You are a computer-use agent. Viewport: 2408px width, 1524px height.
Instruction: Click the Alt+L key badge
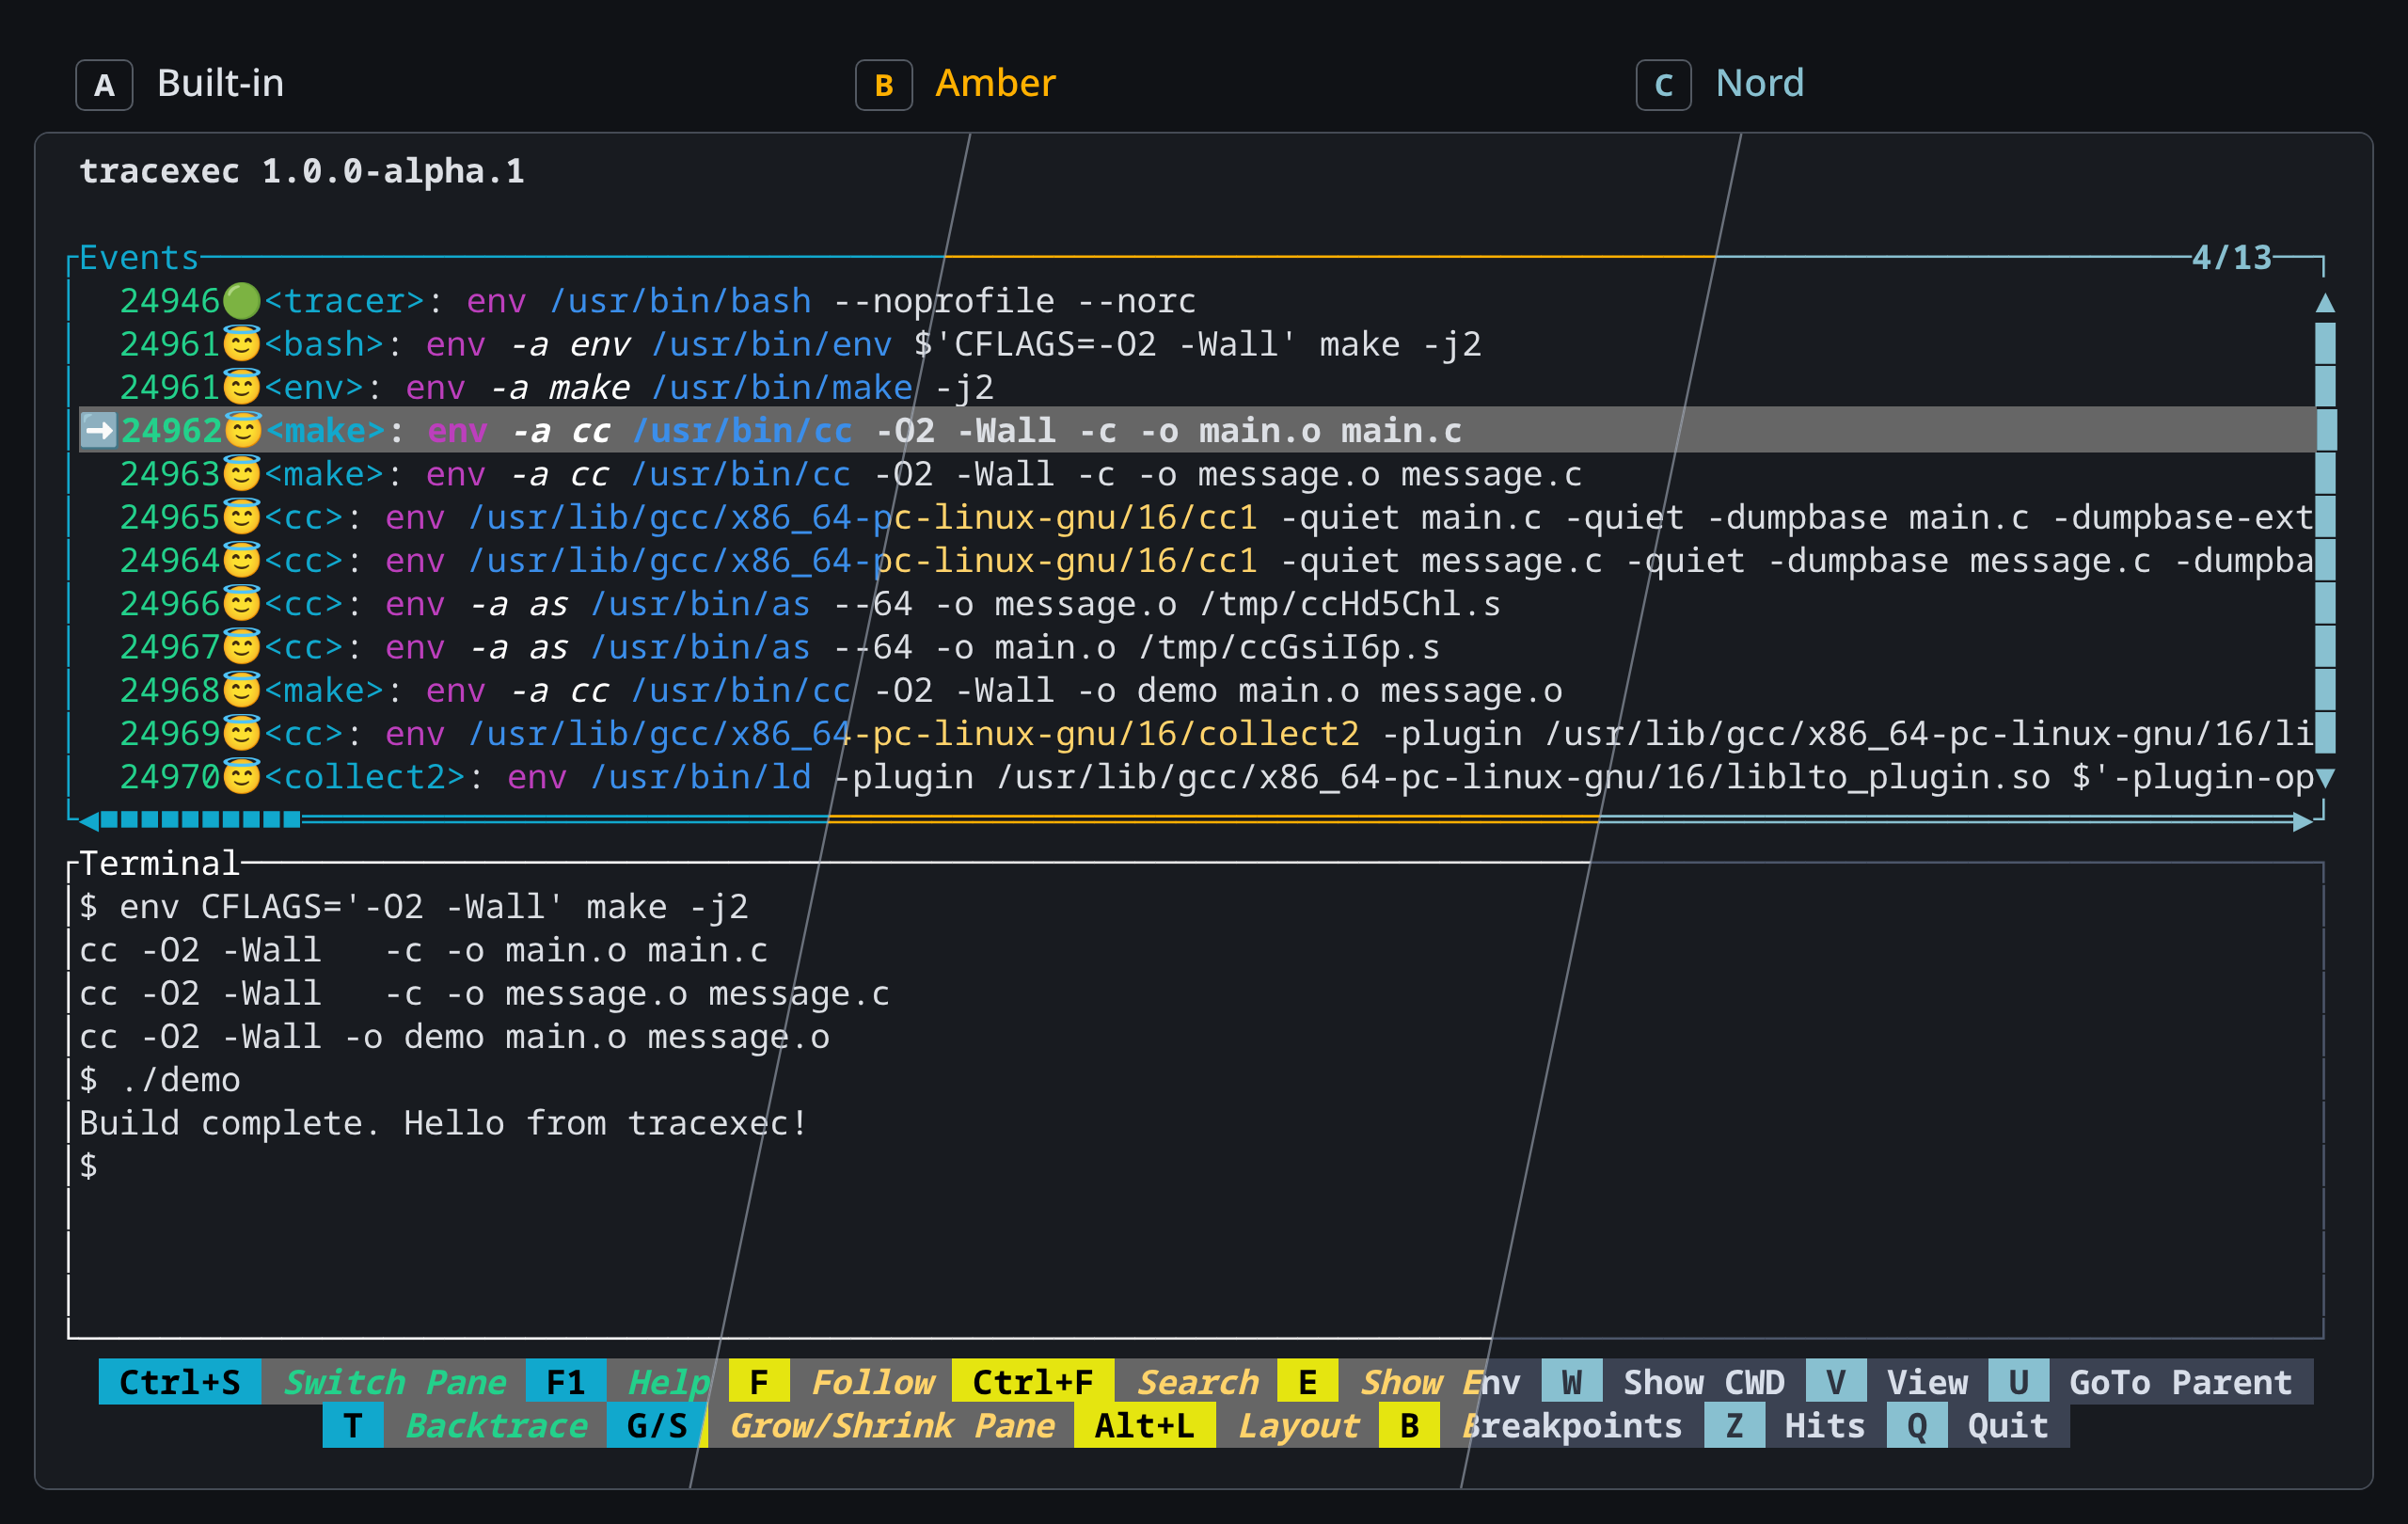[1145, 1425]
